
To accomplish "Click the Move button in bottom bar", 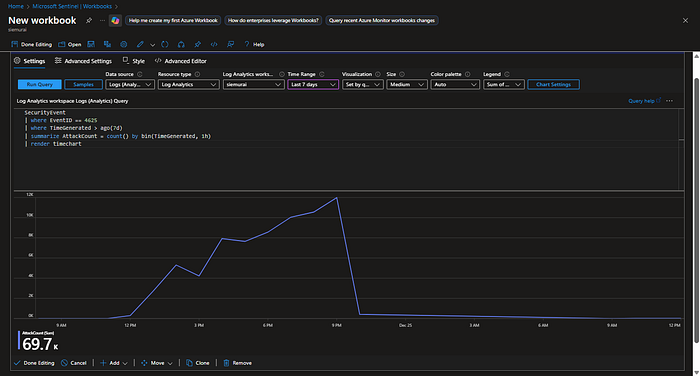I will [x=152, y=363].
